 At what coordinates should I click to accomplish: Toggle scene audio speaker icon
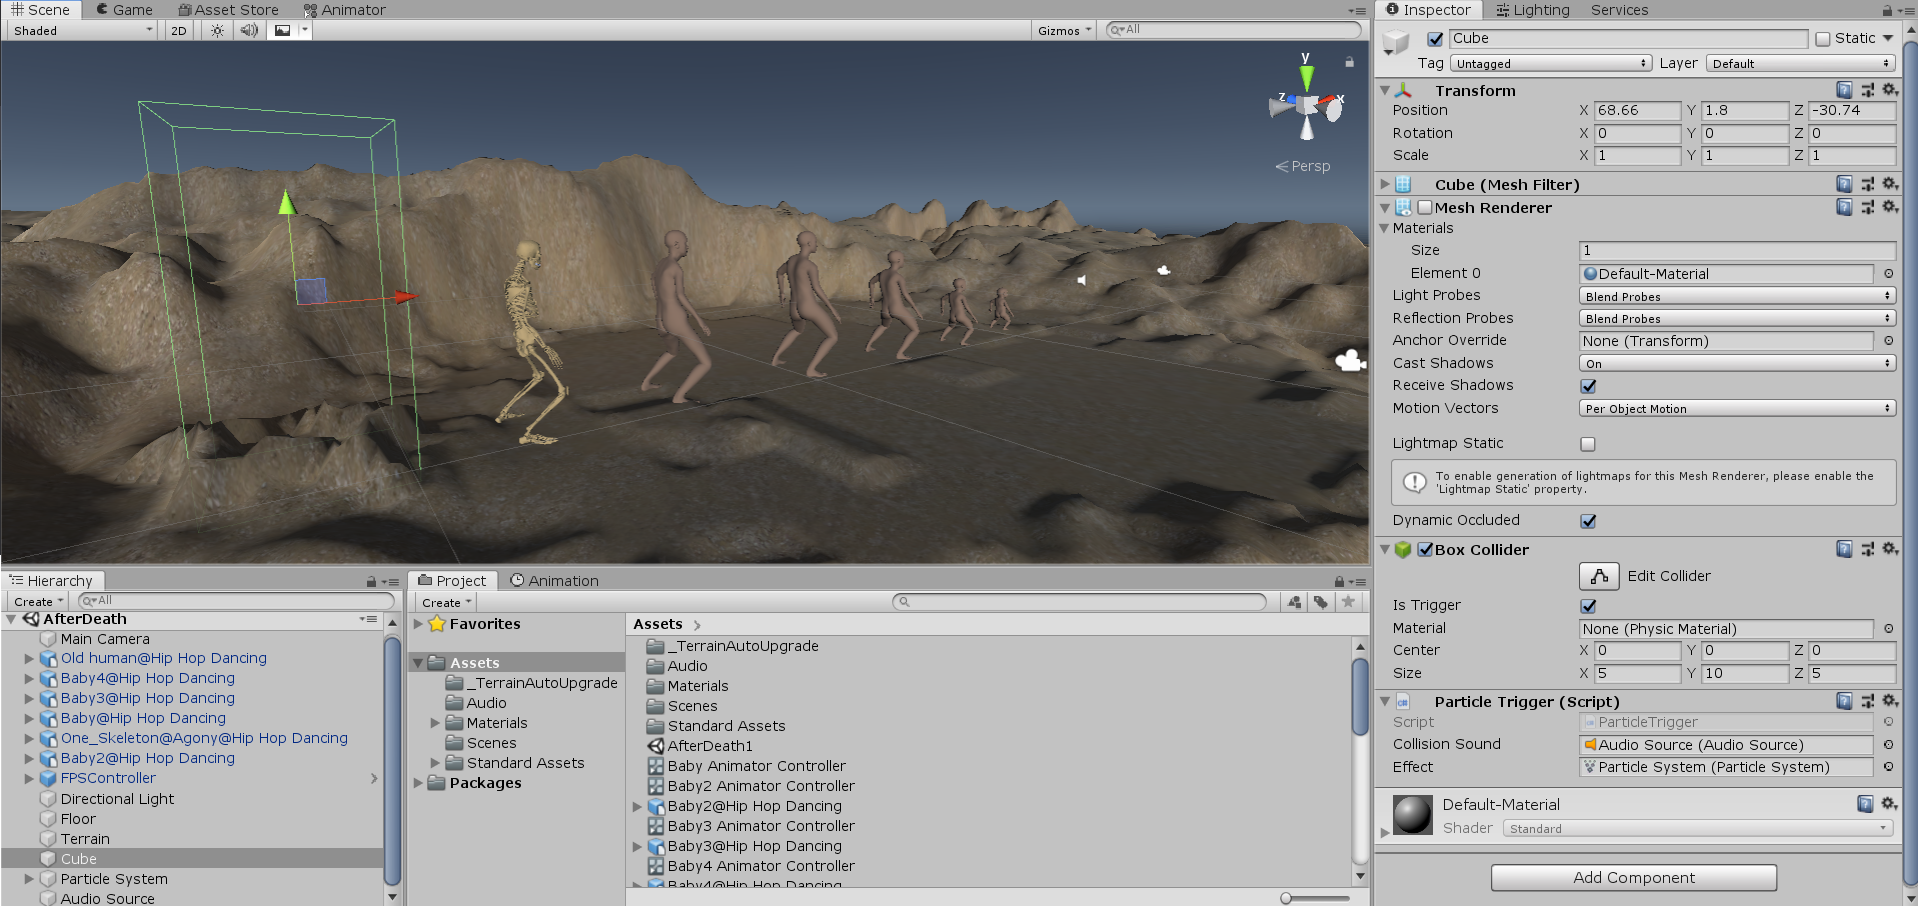click(249, 30)
